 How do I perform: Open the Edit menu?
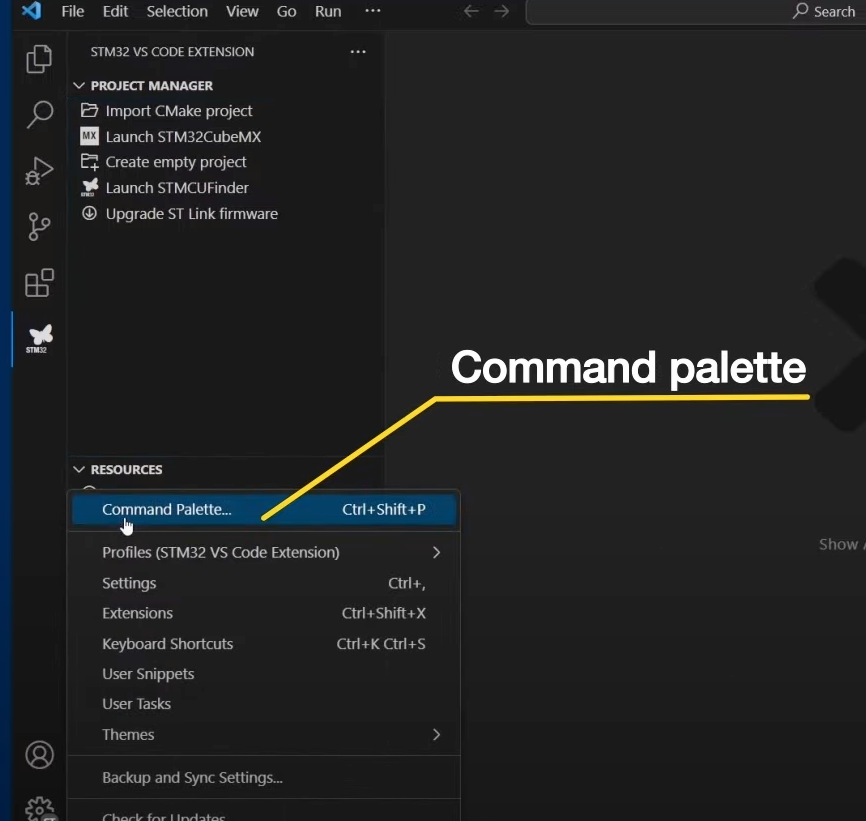[x=115, y=11]
